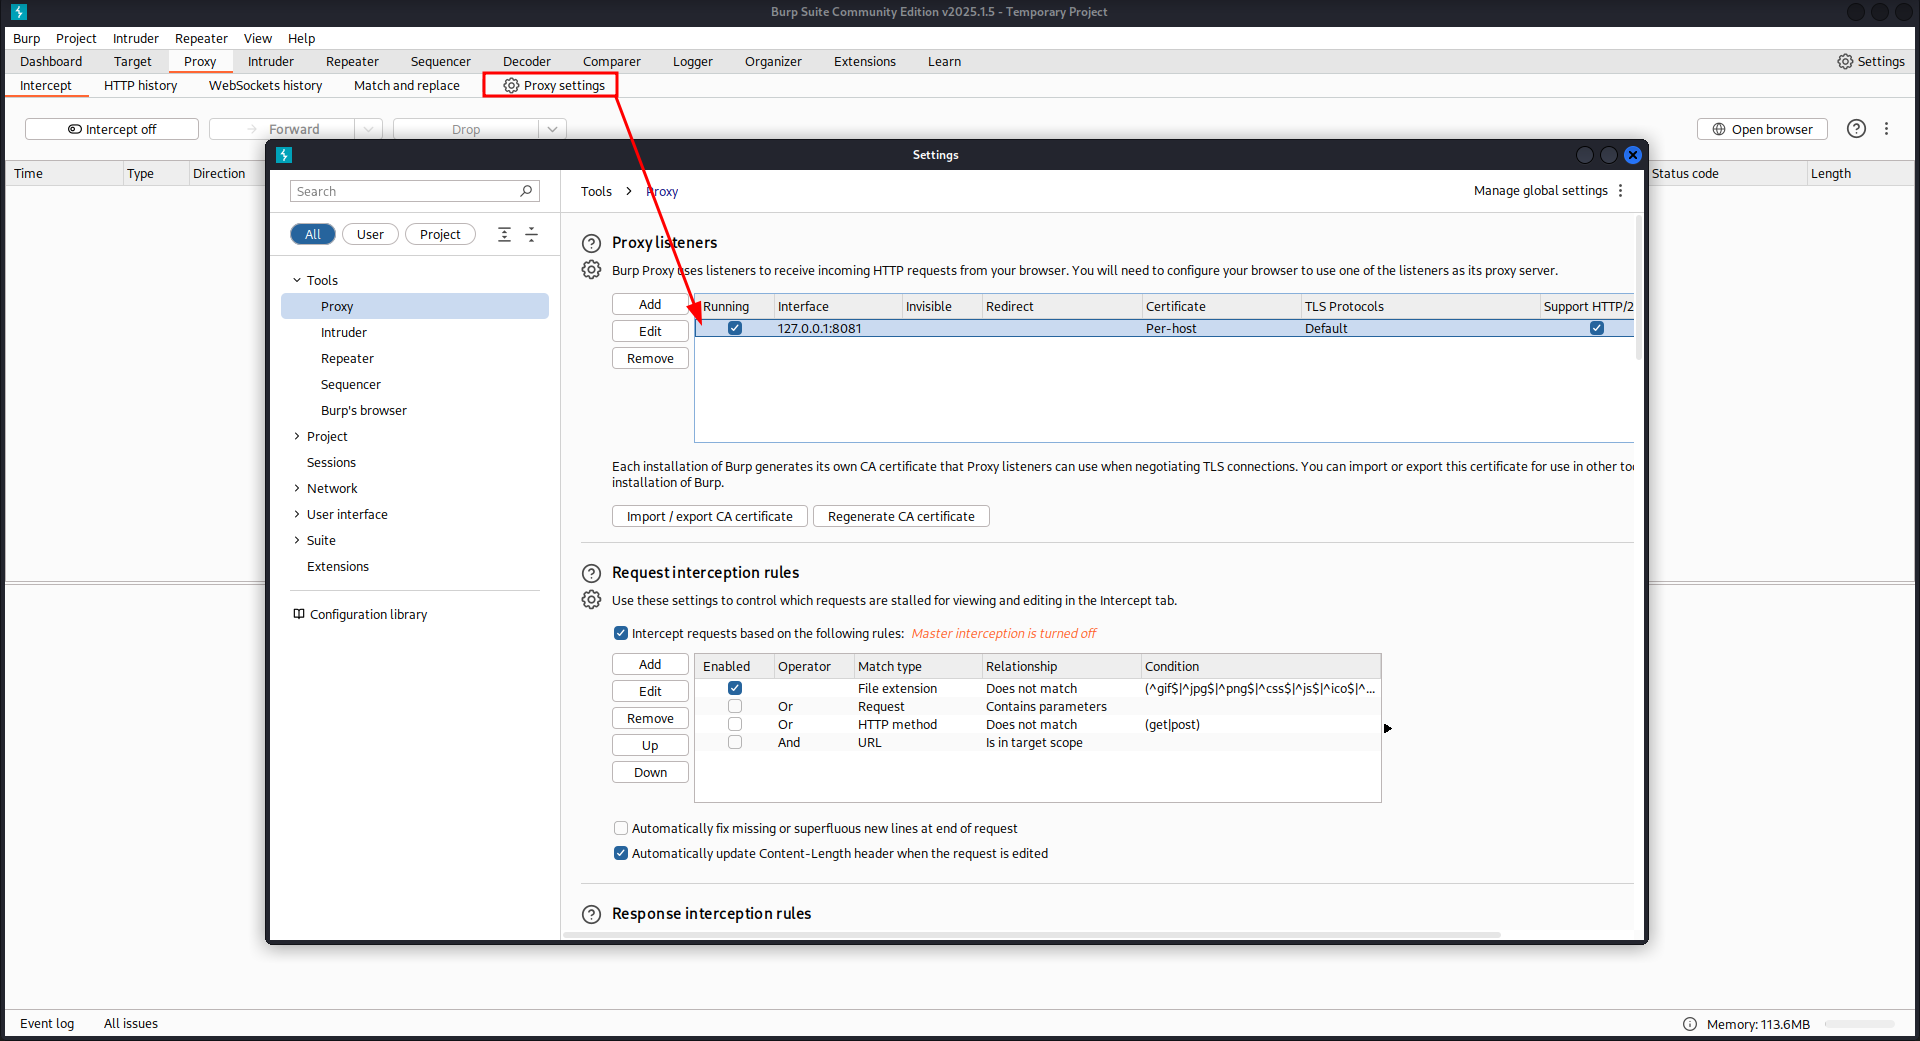The width and height of the screenshot is (1920, 1041).
Task: Open the Help menu
Action: (x=301, y=38)
